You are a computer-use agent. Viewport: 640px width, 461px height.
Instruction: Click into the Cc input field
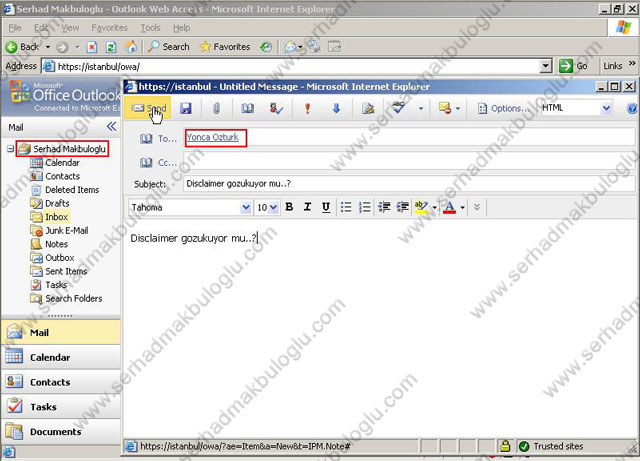[x=409, y=162]
